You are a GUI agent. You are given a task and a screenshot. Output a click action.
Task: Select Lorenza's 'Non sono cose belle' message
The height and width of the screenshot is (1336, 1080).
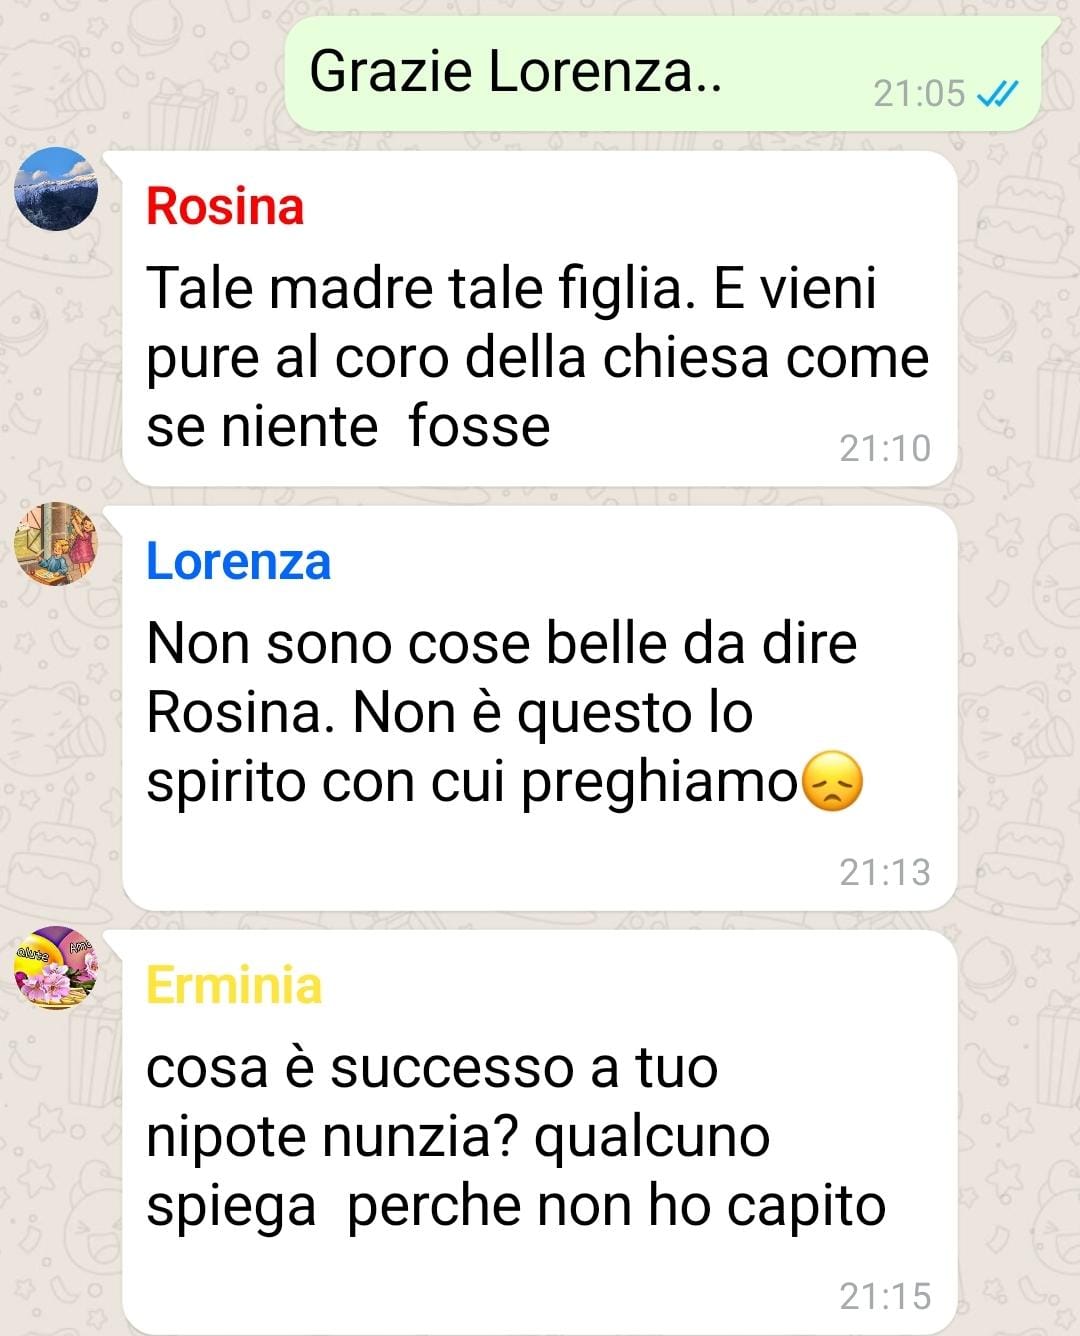(540, 708)
